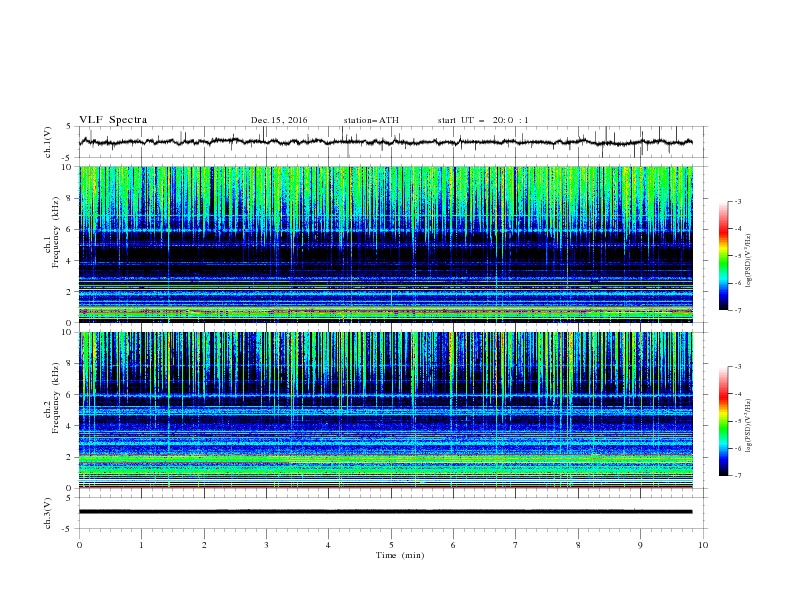Image resolution: width=792 pixels, height=612 pixels.
Task: Click the "ch.1(V)" axis label
Action: pyautogui.click(x=48, y=142)
